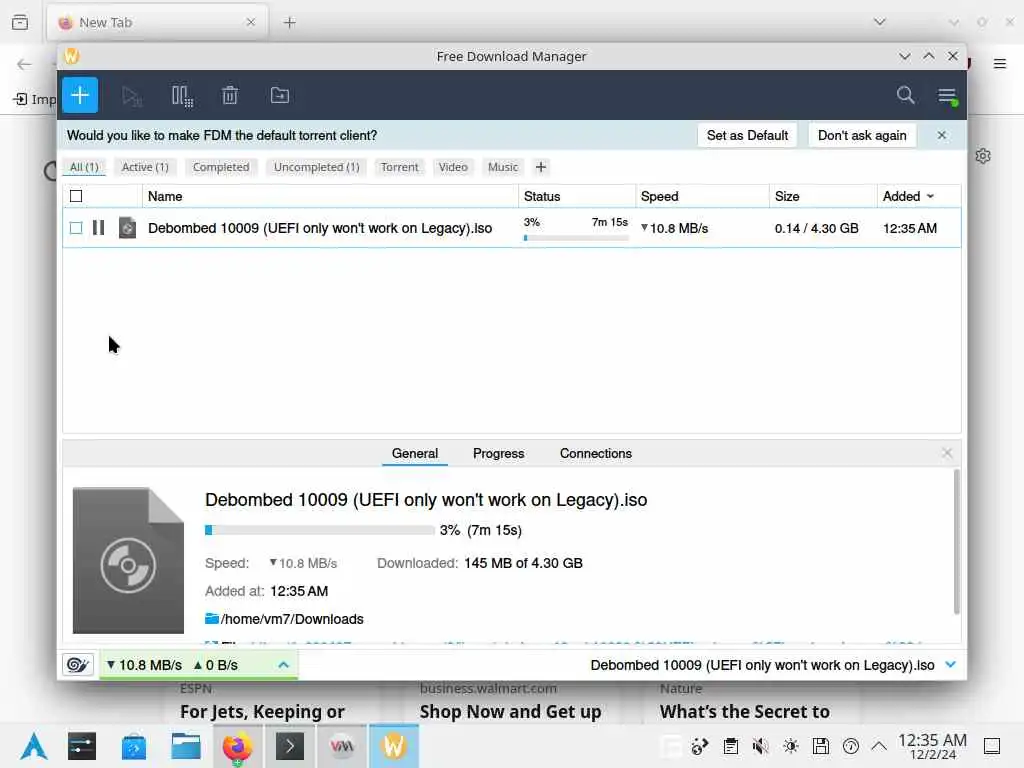Expand the bottom-right download name chevron
1024x768 pixels.
pos(951,665)
